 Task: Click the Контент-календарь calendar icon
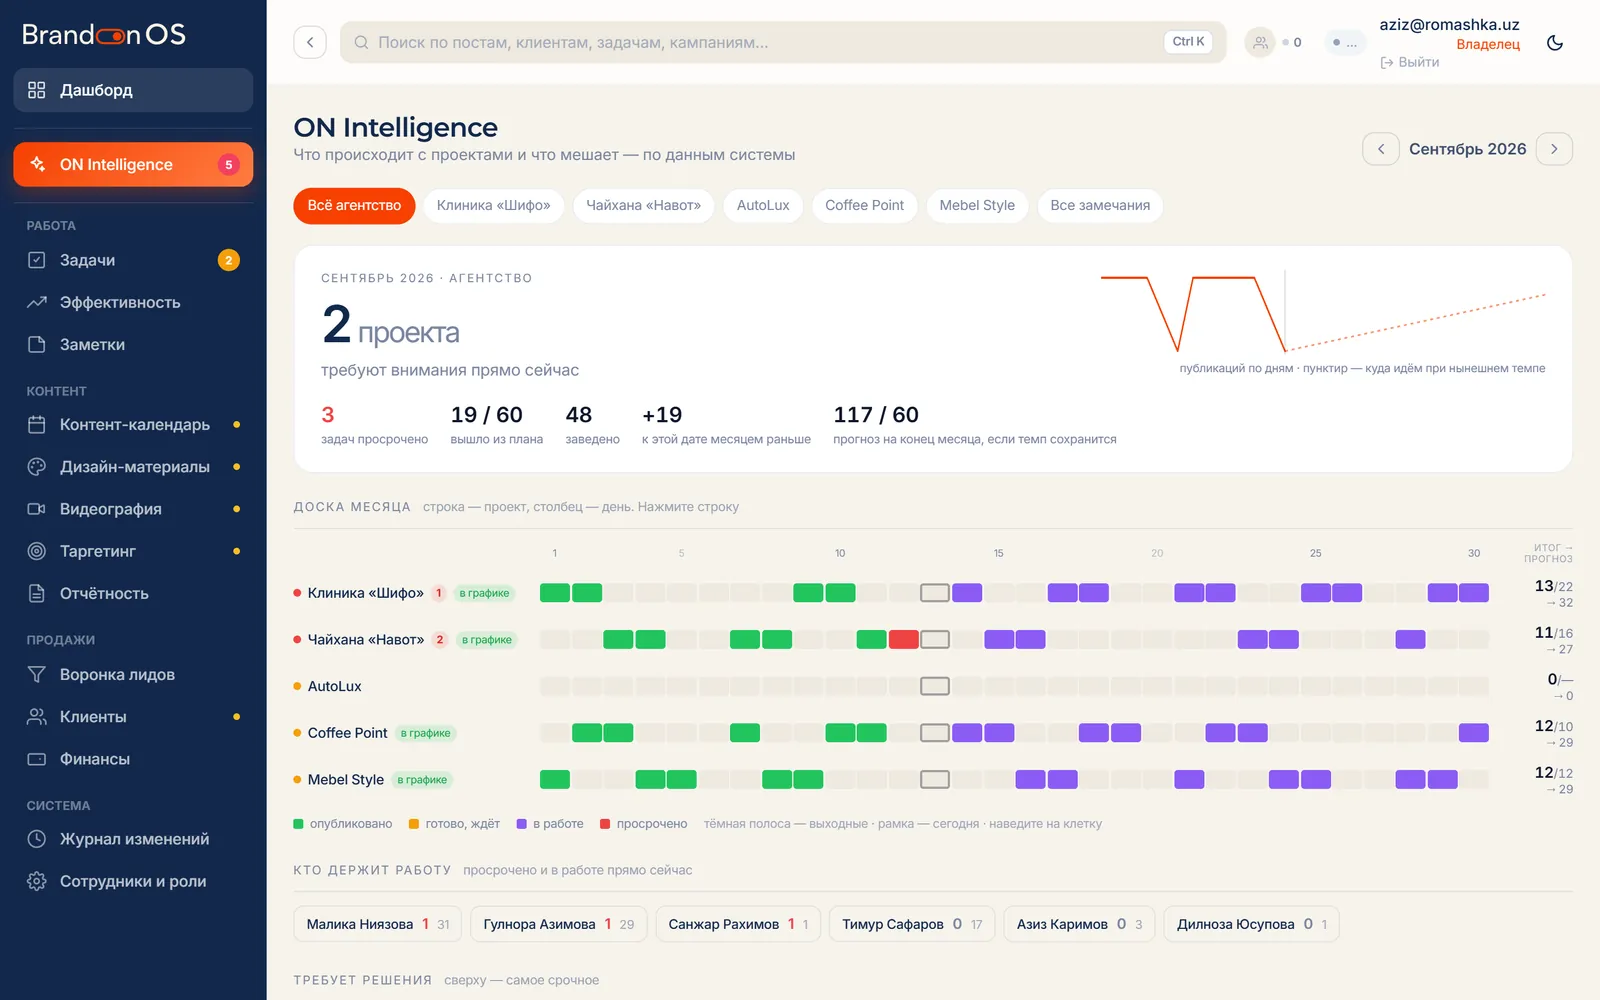[x=37, y=425]
